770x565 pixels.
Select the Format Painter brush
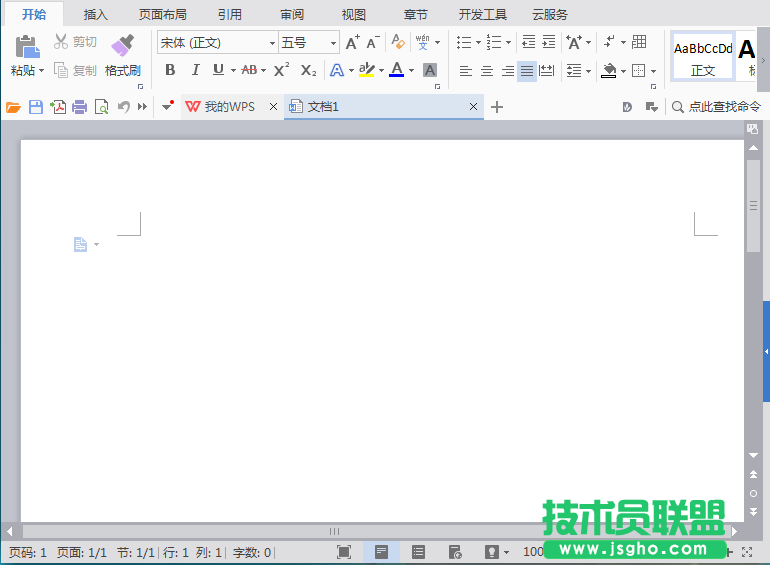(123, 45)
